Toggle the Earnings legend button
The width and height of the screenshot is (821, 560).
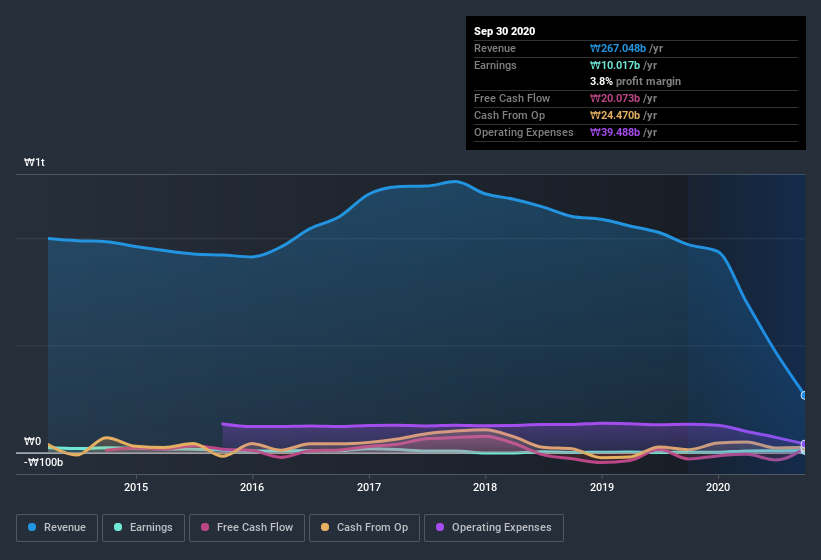coord(144,527)
